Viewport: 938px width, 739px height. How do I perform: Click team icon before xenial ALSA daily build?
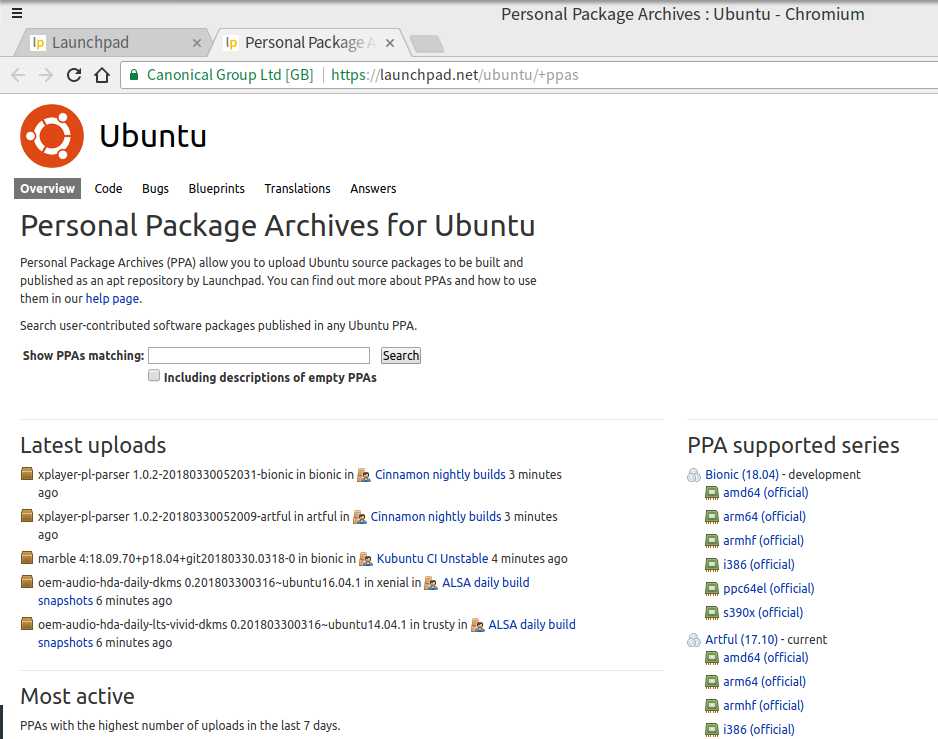pos(431,583)
